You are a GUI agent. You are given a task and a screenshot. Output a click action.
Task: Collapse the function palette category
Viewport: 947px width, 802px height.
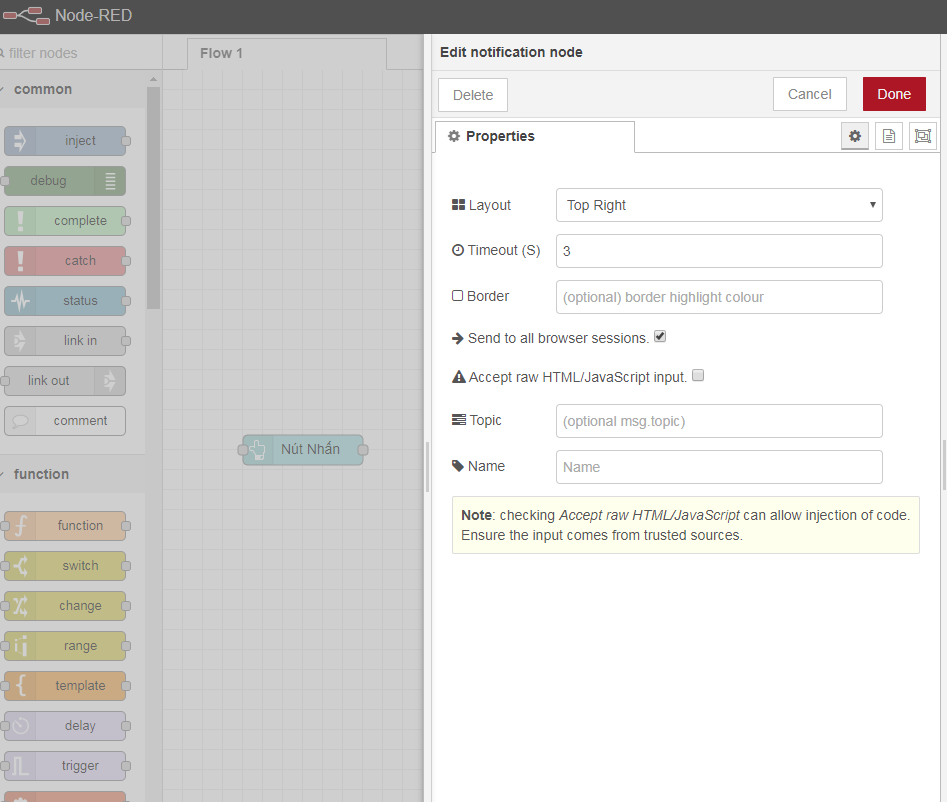pos(72,474)
